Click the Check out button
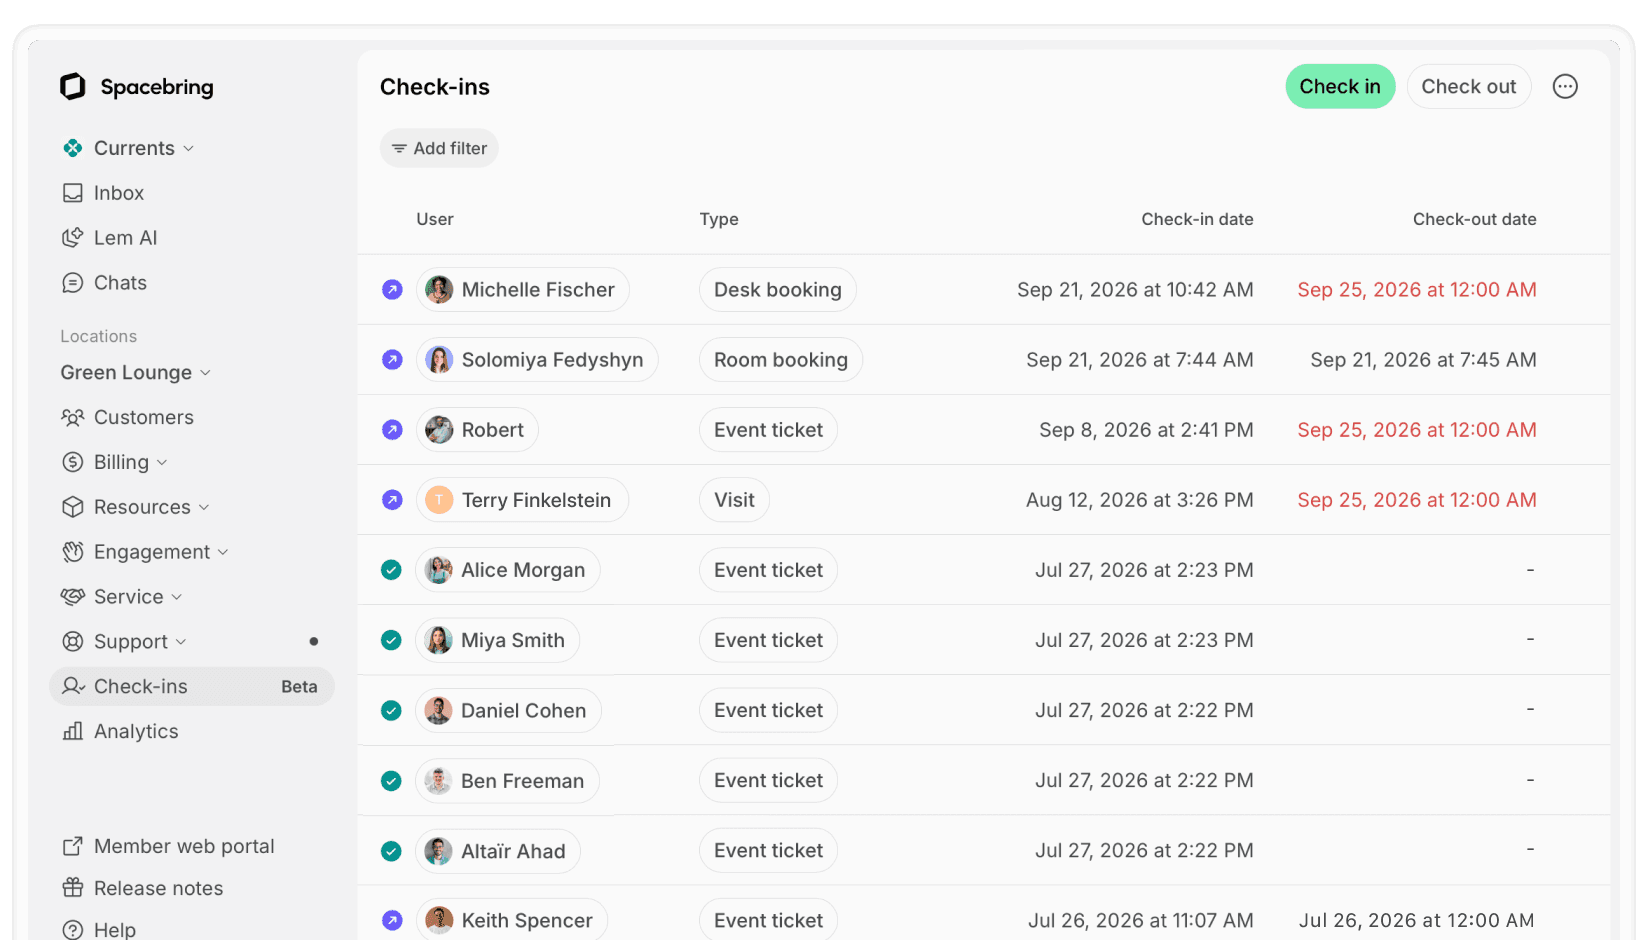1648x940 pixels. coord(1469,87)
